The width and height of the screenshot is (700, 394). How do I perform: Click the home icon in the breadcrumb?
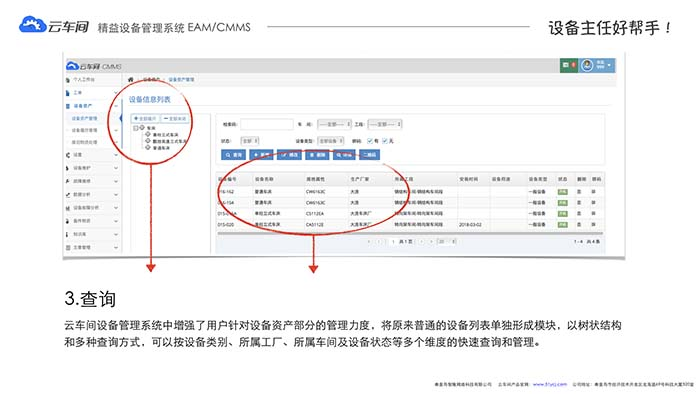131,79
